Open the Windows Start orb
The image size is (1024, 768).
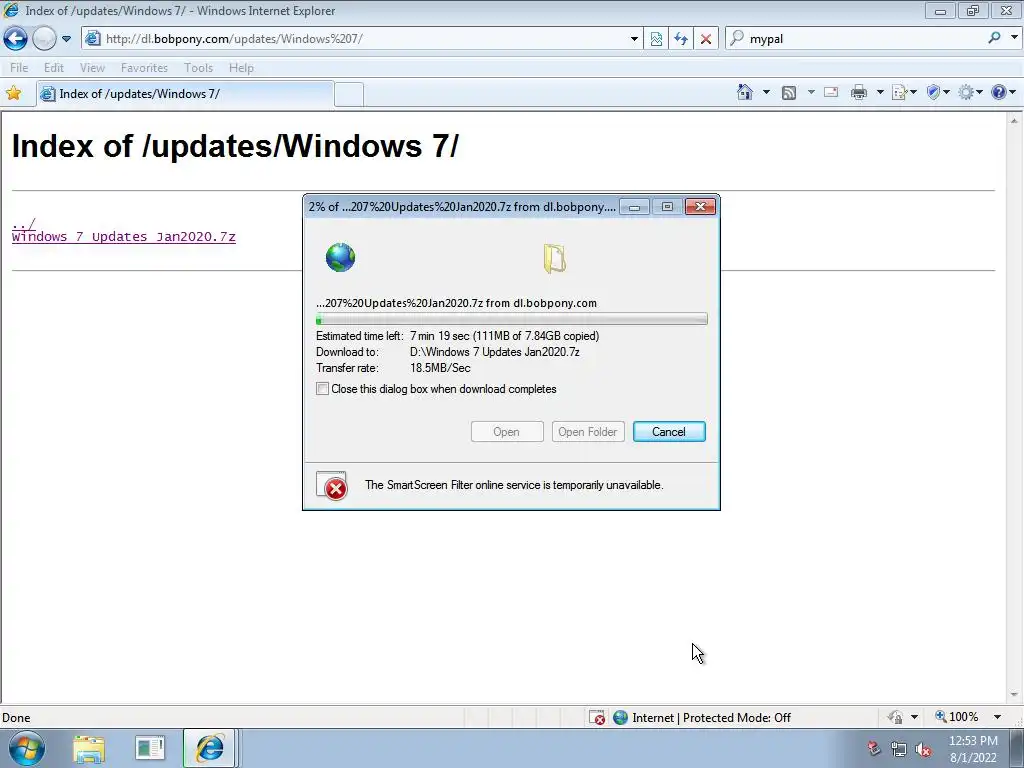[x=26, y=748]
